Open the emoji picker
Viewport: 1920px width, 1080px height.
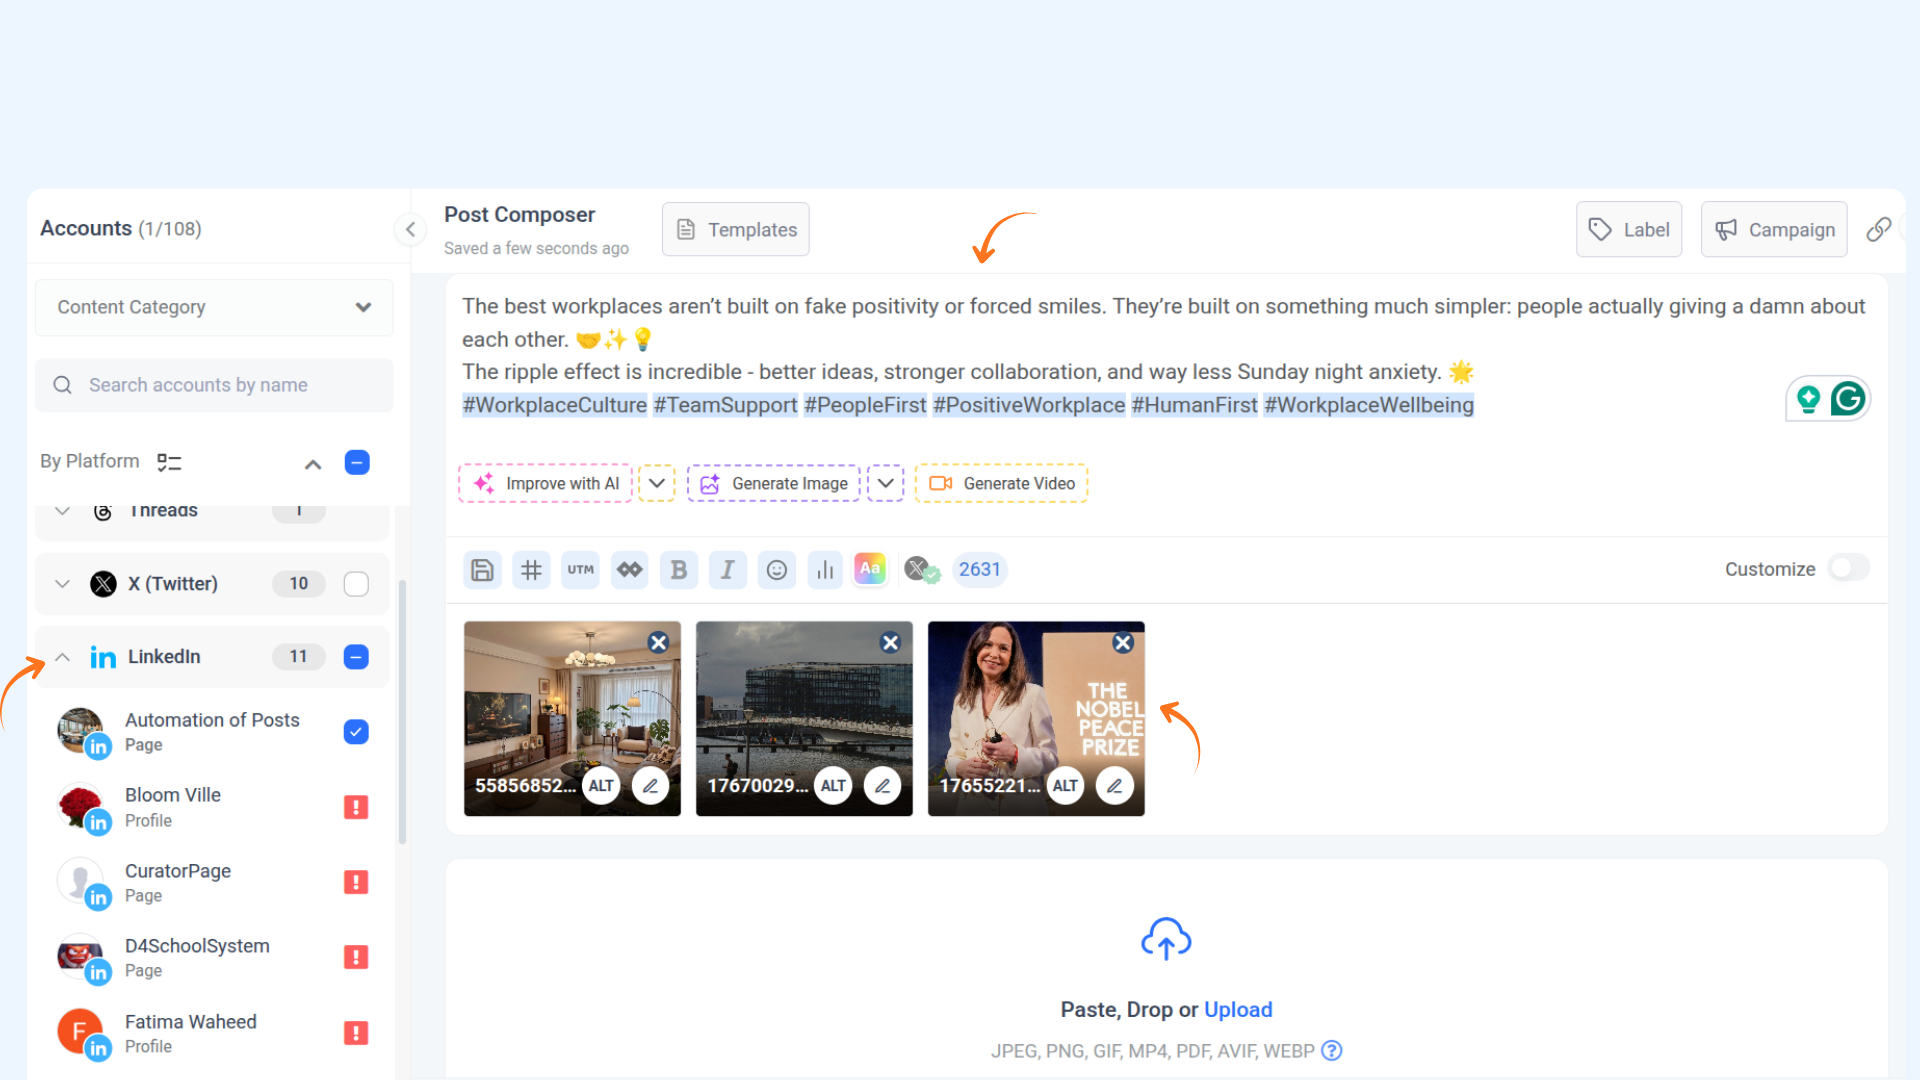click(x=776, y=570)
